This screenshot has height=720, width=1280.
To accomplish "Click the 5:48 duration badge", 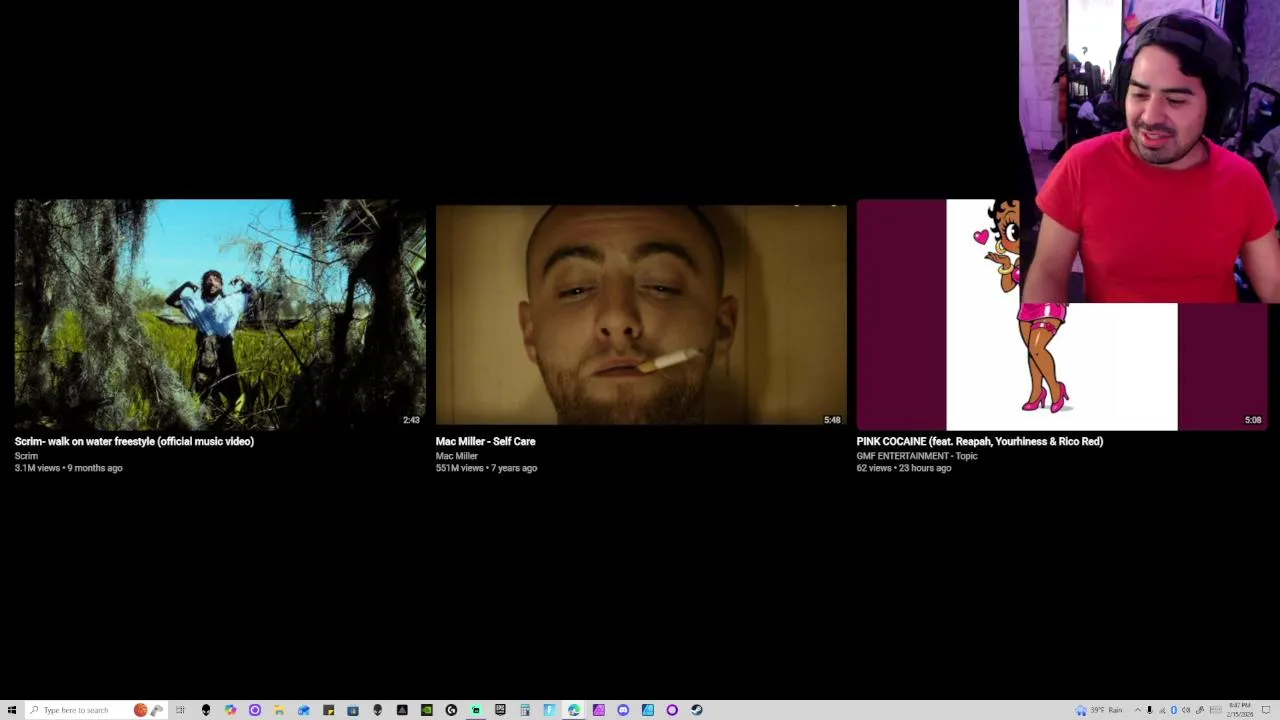I will [832, 420].
